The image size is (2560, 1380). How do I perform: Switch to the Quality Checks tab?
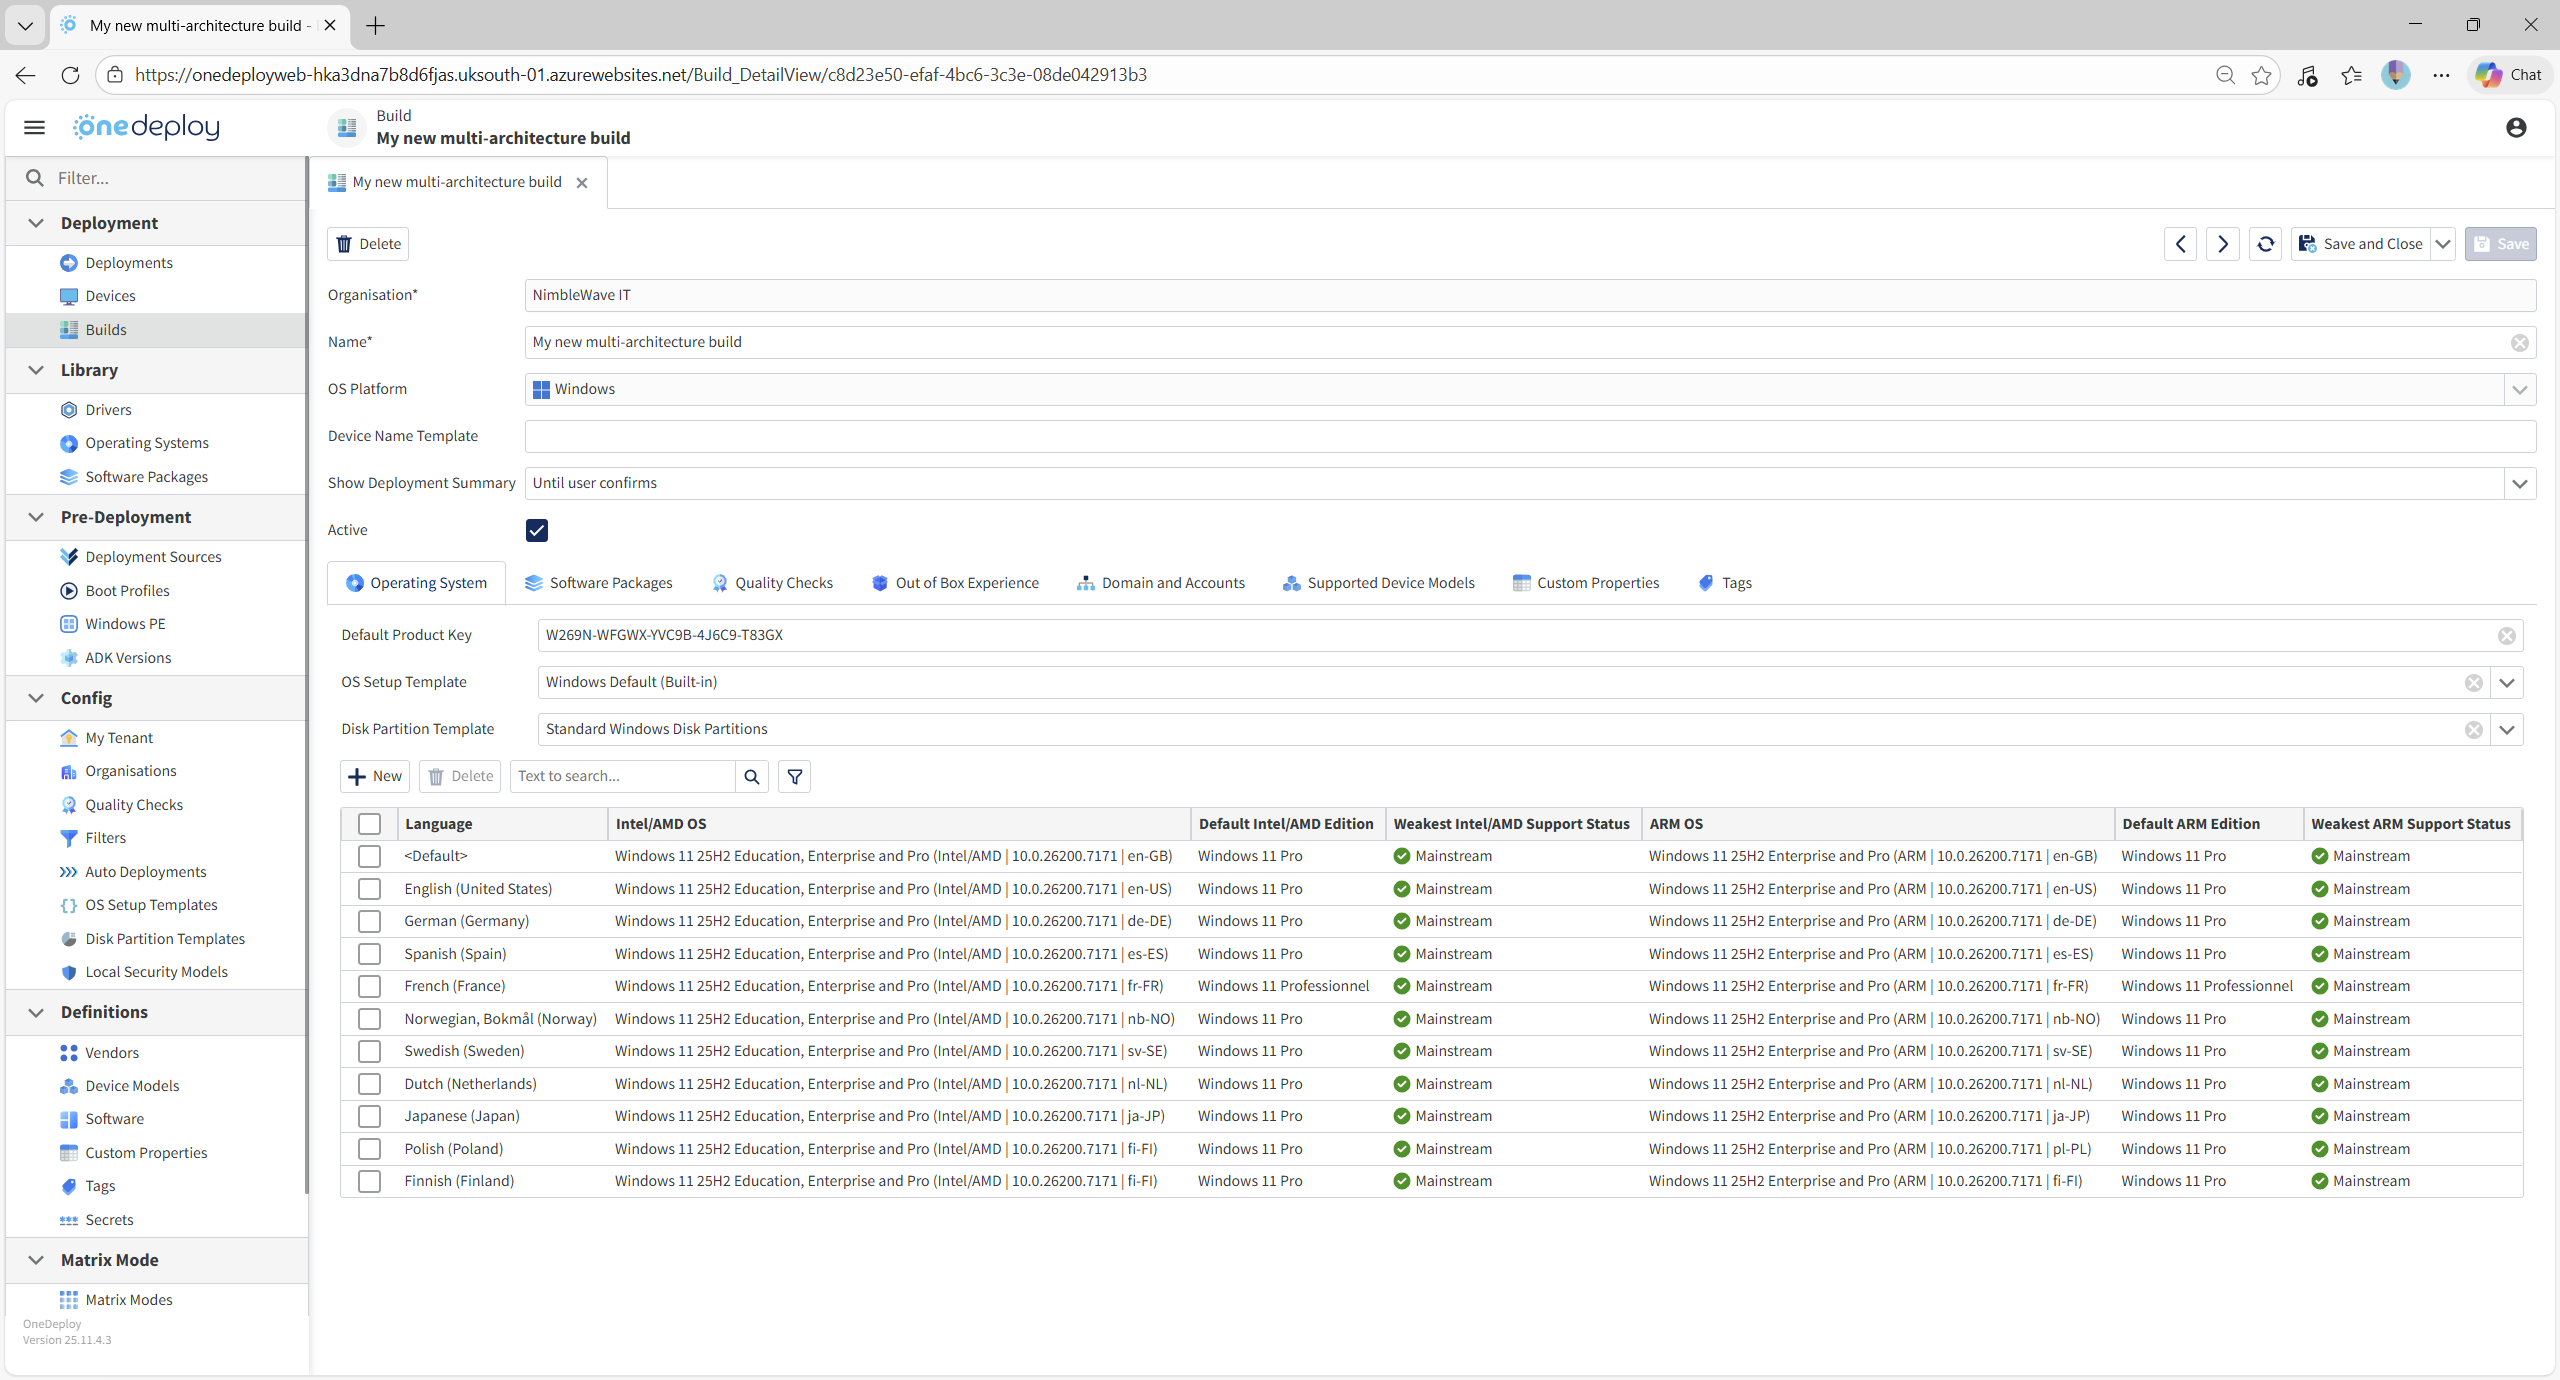coord(782,582)
